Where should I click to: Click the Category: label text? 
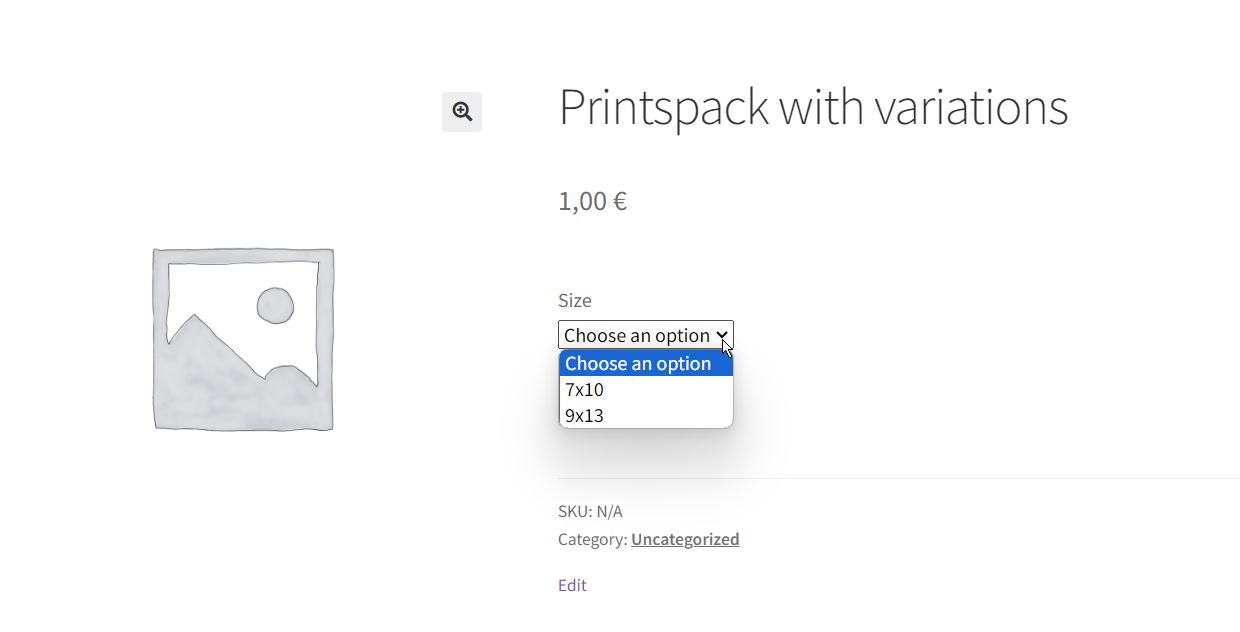593,539
